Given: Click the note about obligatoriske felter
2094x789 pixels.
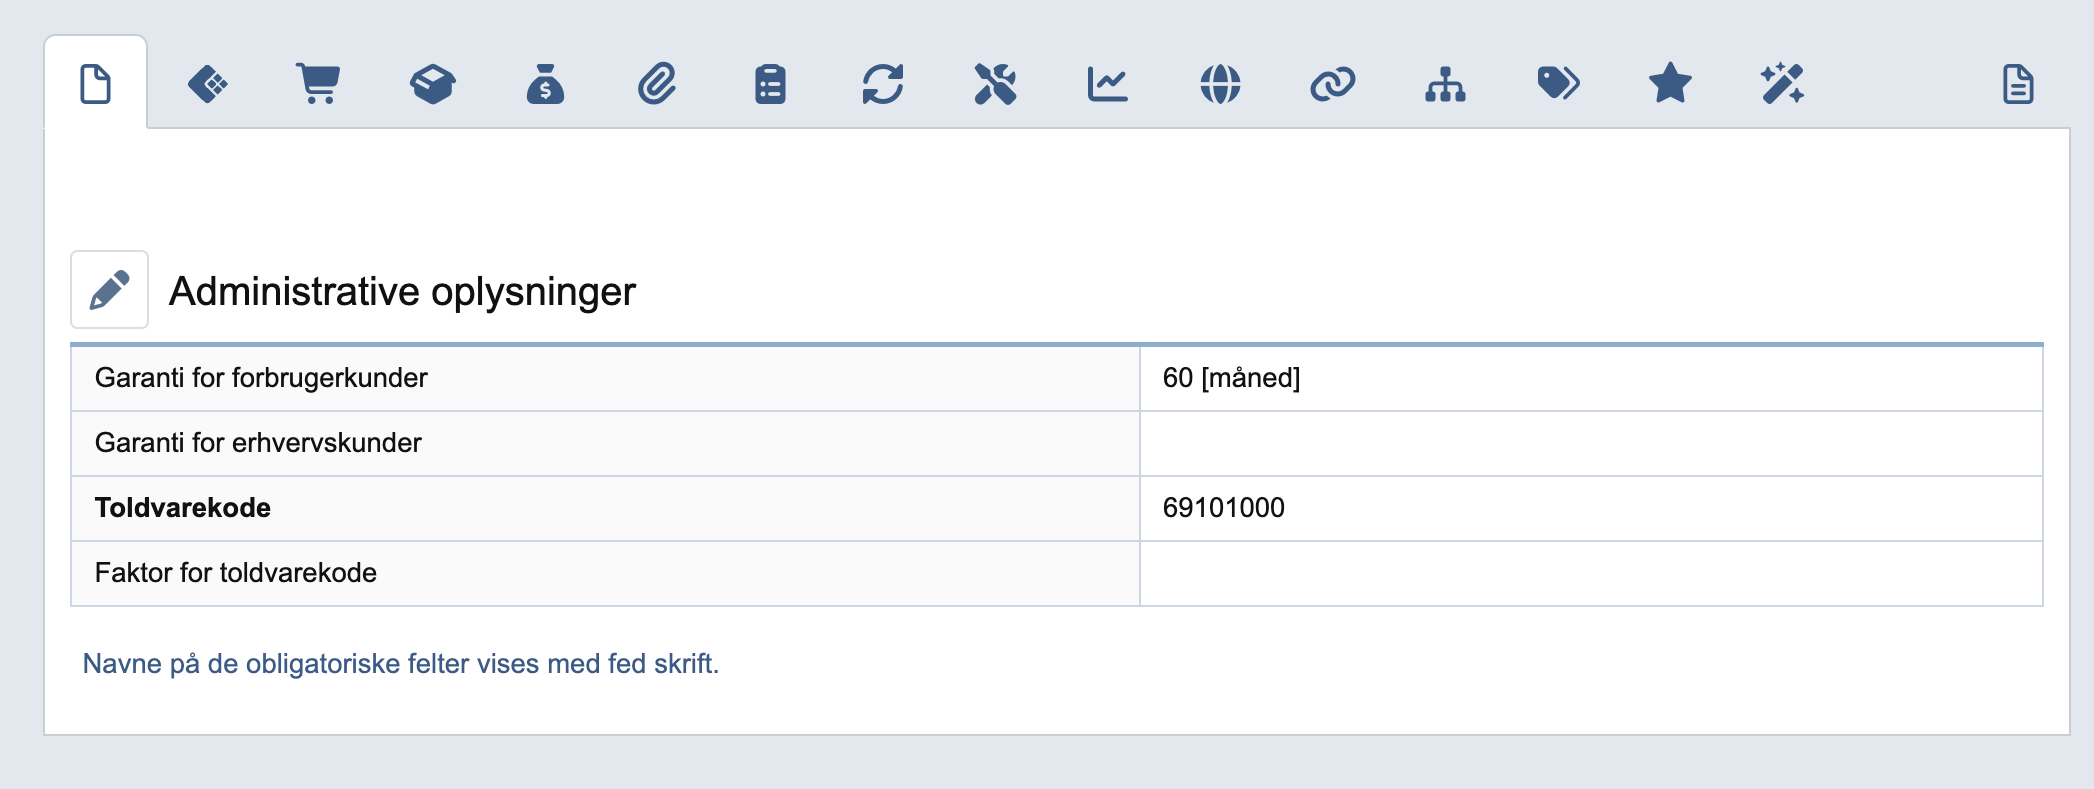Looking at the screenshot, I should pos(401,664).
